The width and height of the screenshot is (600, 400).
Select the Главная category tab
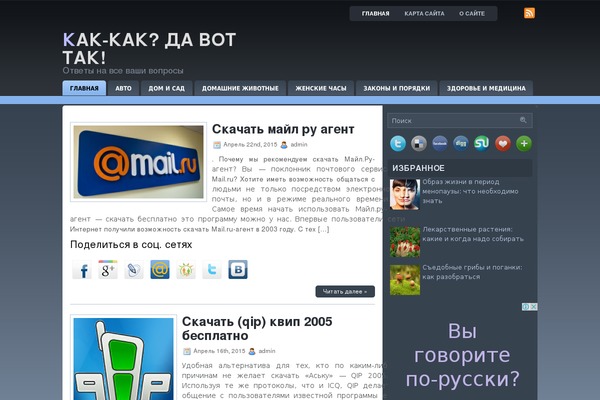pyautogui.click(x=84, y=88)
